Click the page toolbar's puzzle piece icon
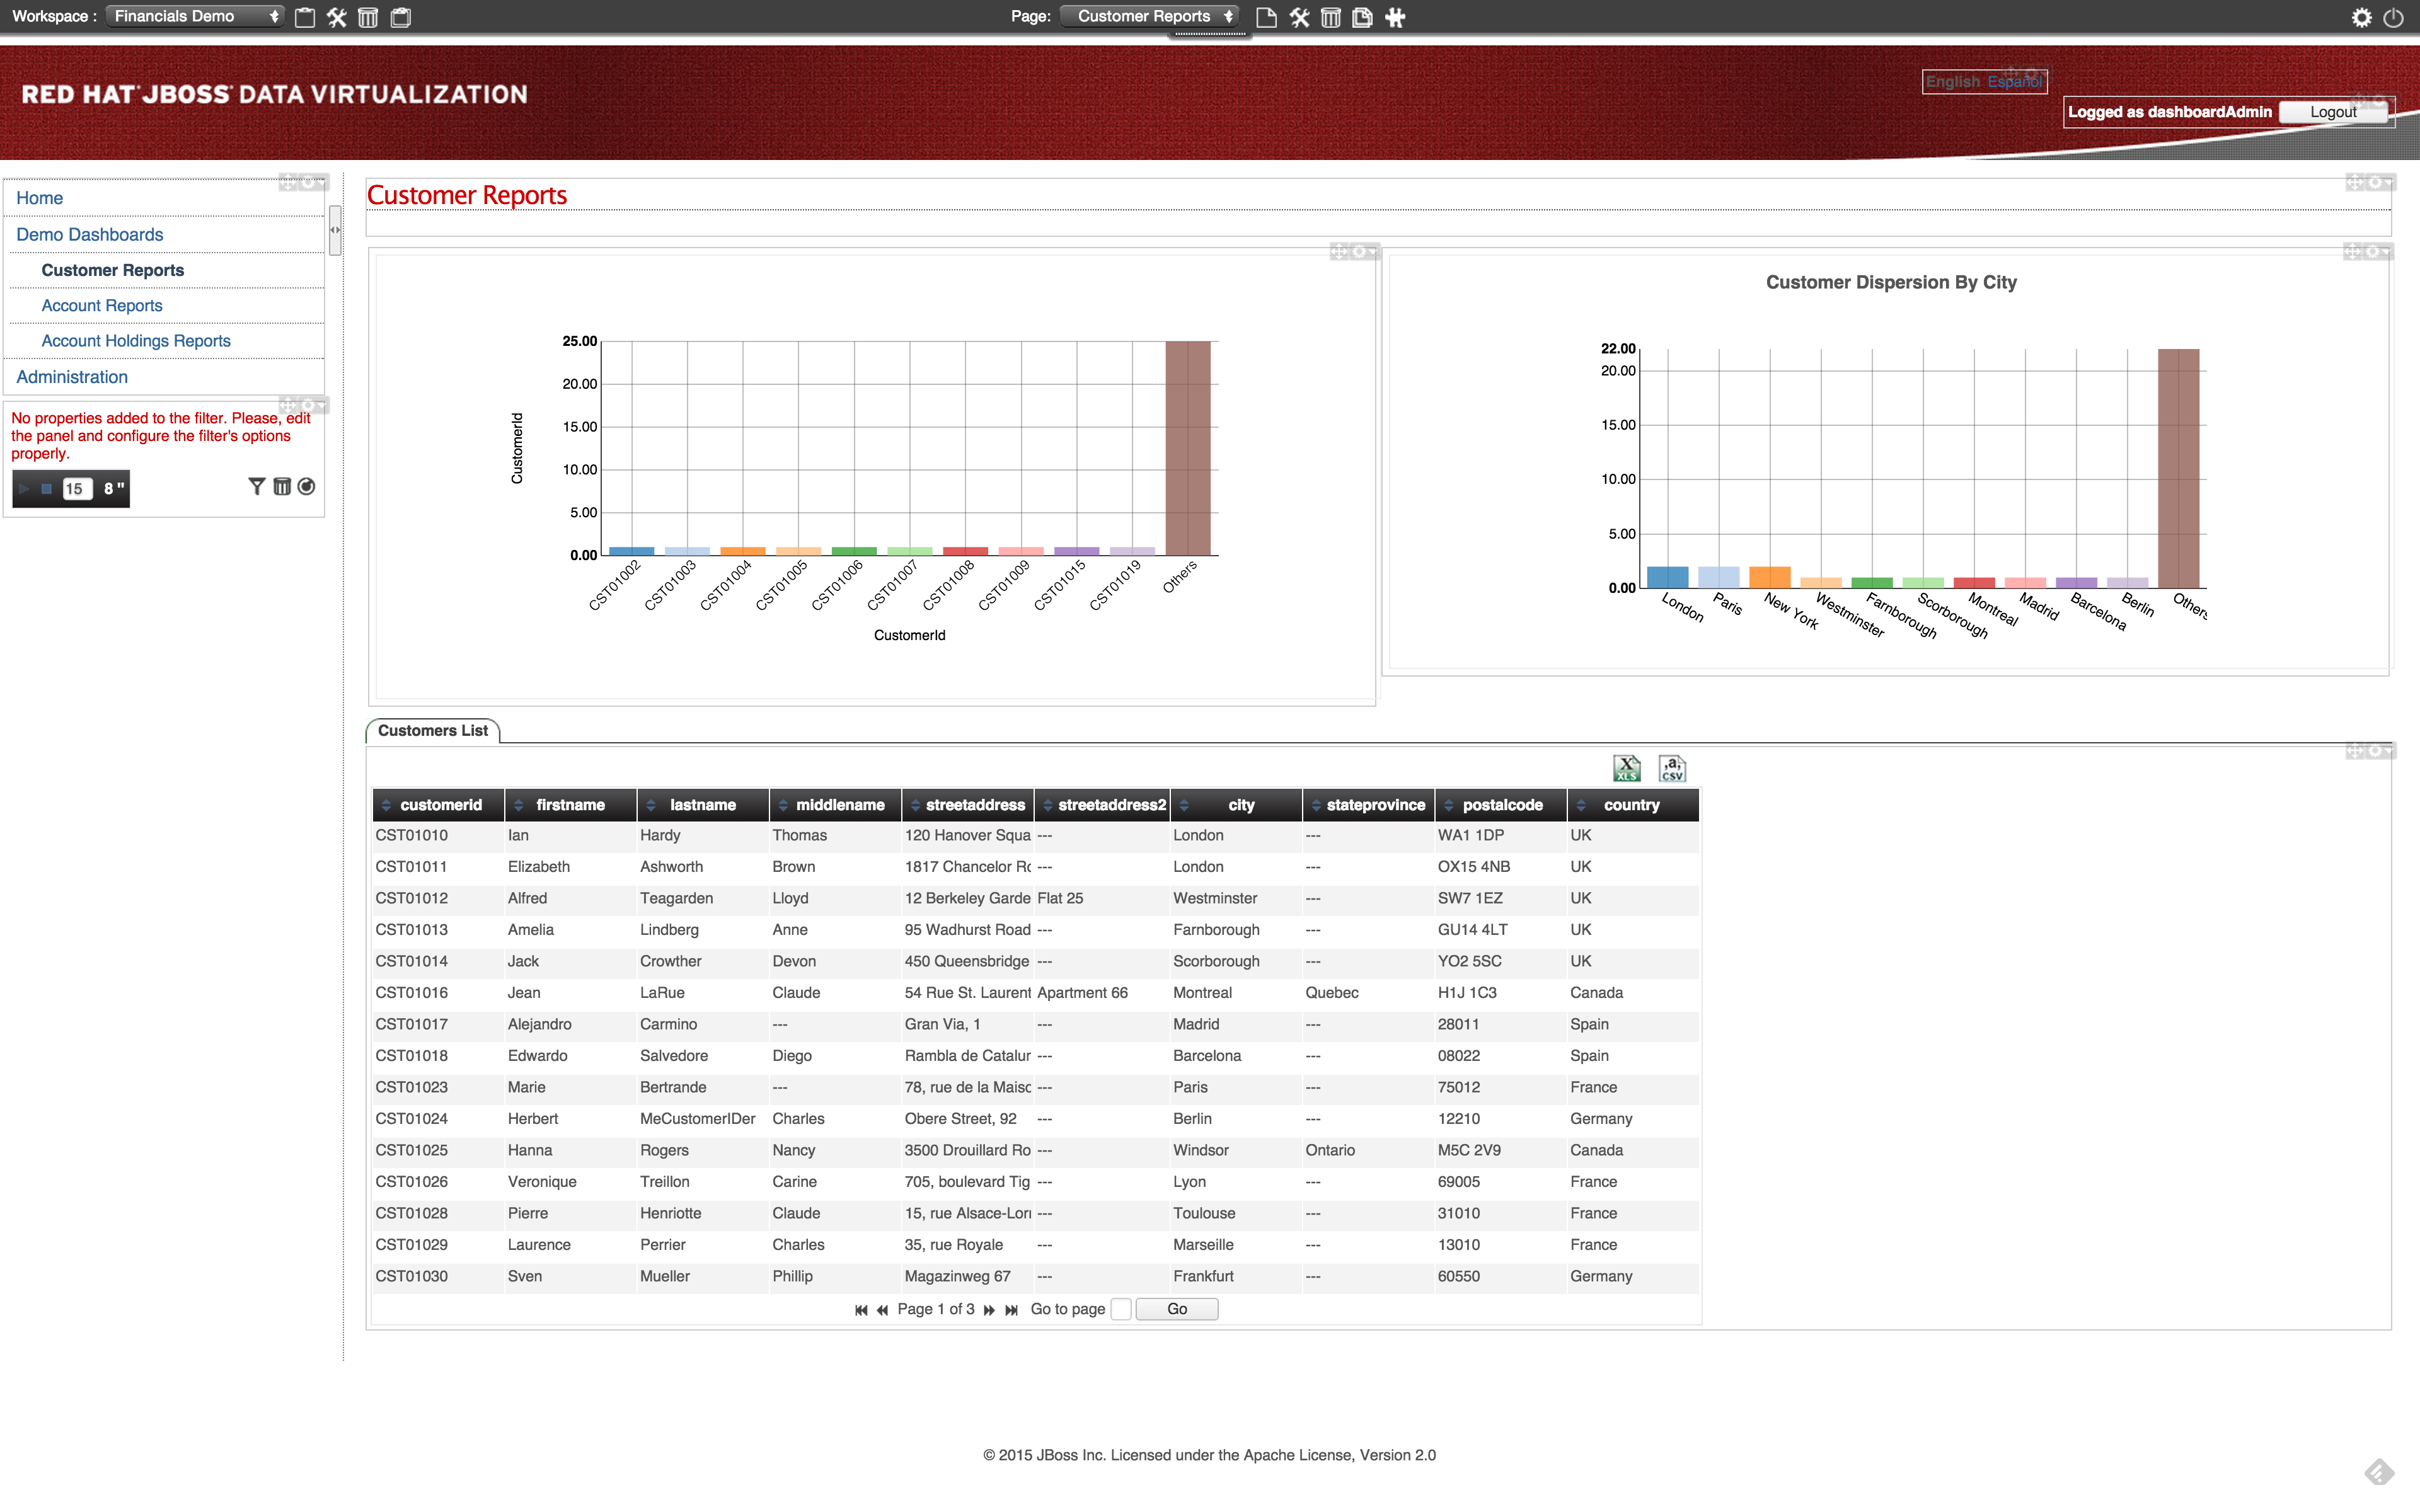Screen dimensions: 2420x1512 pos(1395,17)
